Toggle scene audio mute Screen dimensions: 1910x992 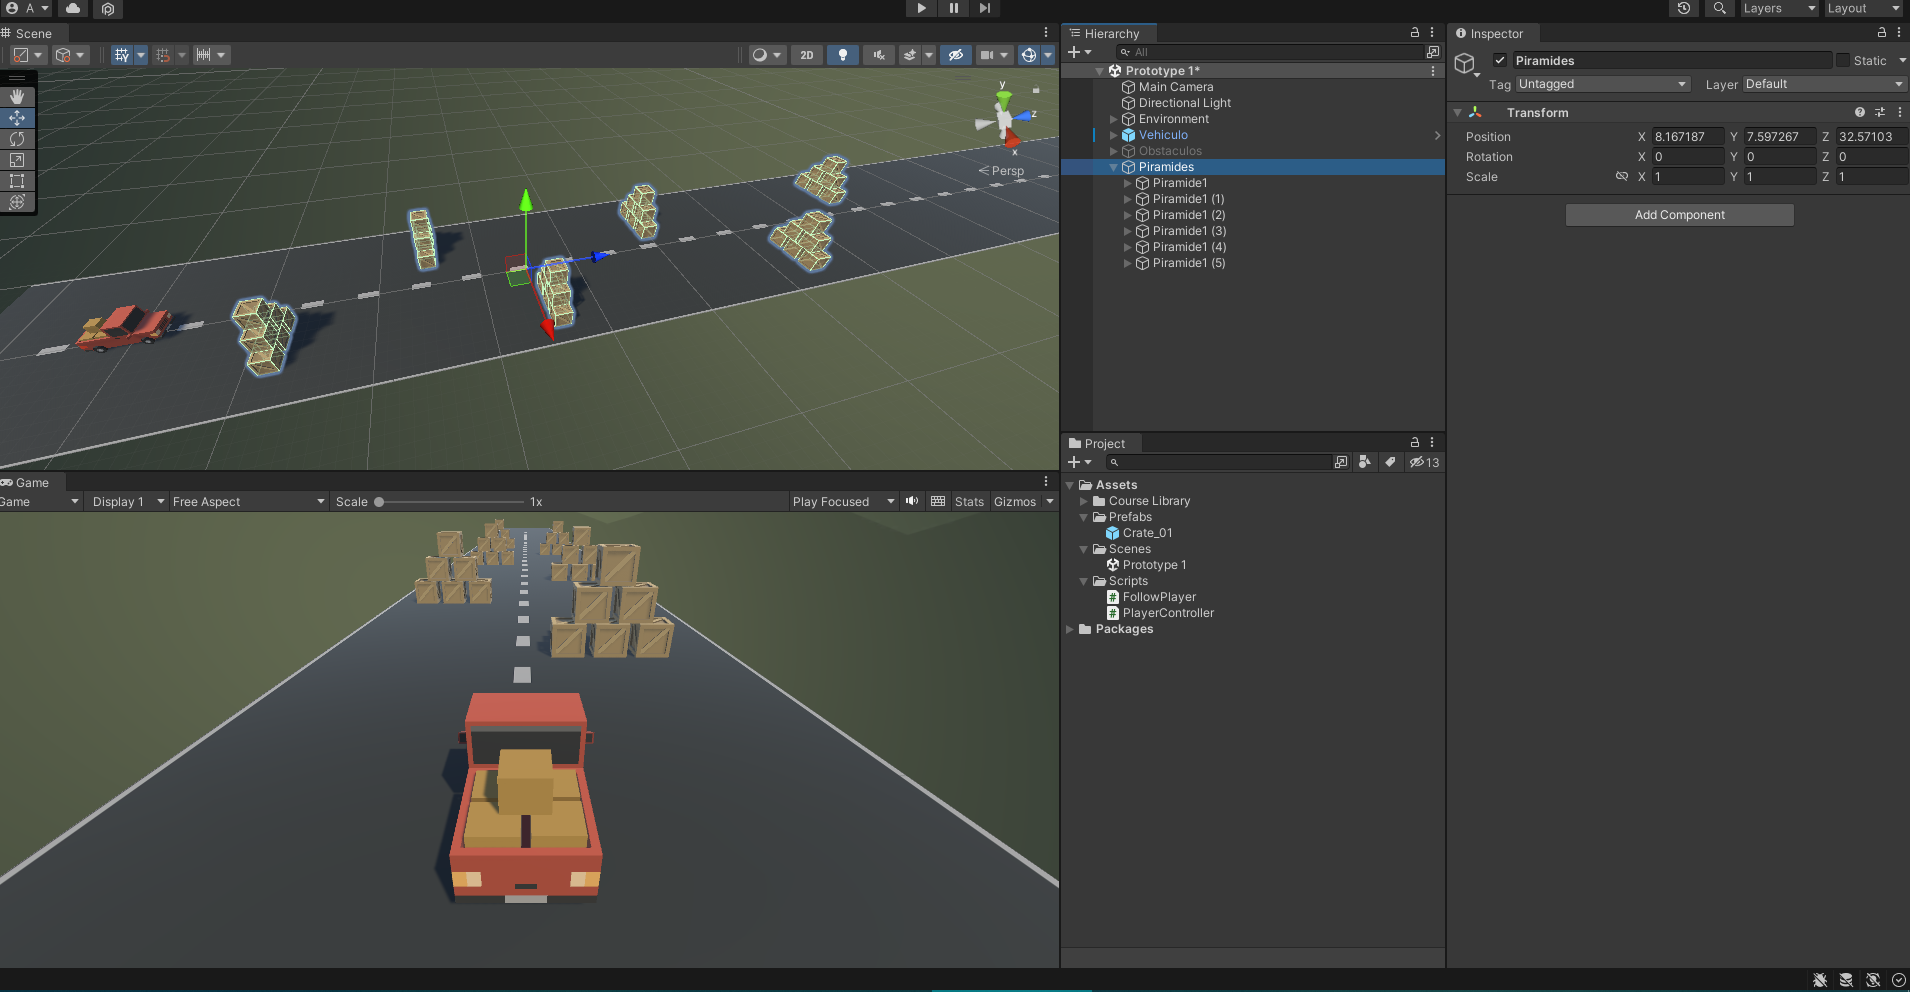[879, 55]
